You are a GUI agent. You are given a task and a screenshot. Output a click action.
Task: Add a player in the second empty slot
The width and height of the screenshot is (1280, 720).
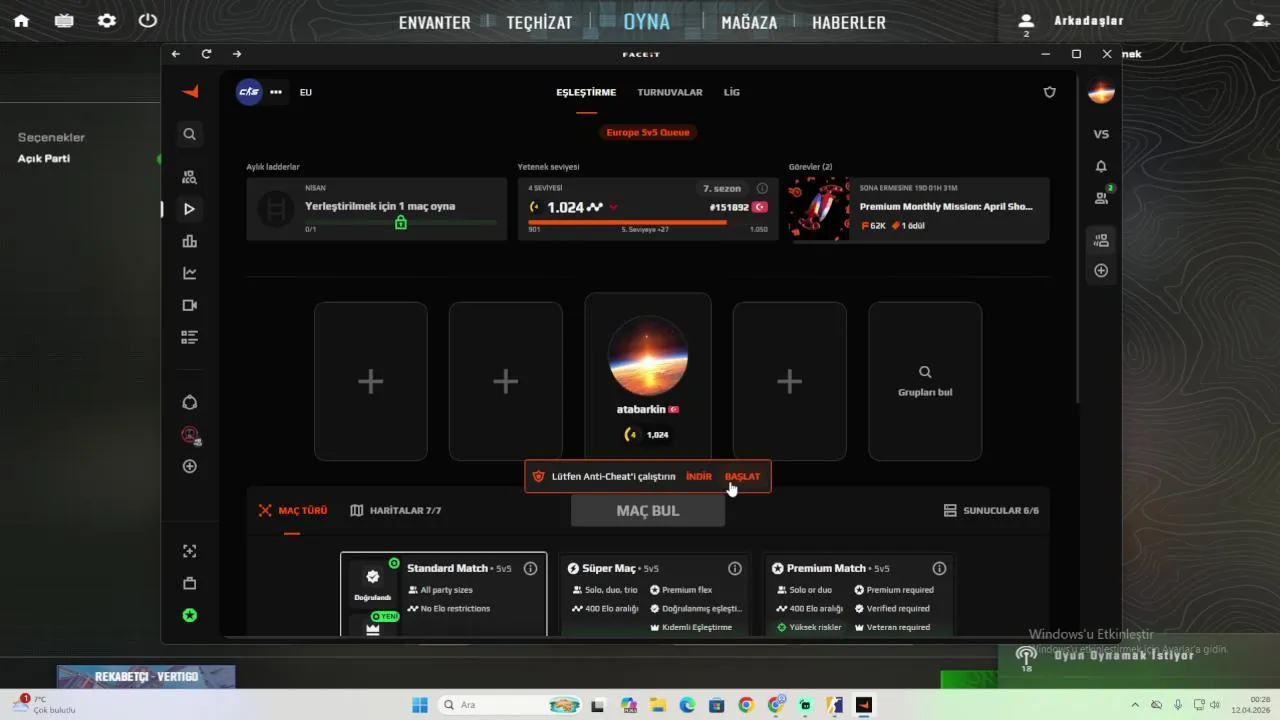[505, 381]
